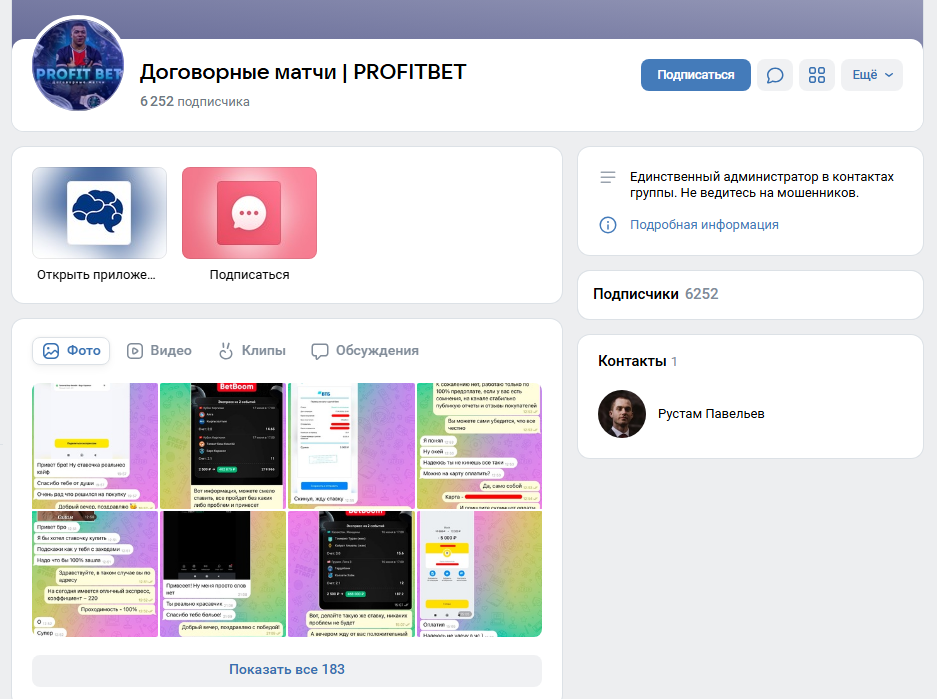Click the Фото picture icon
The width and height of the screenshot is (937, 699).
coord(51,351)
